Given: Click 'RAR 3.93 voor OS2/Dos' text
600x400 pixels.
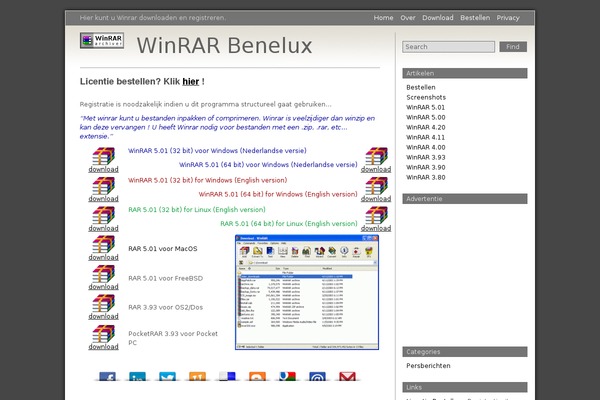Looking at the screenshot, I should [165, 307].
